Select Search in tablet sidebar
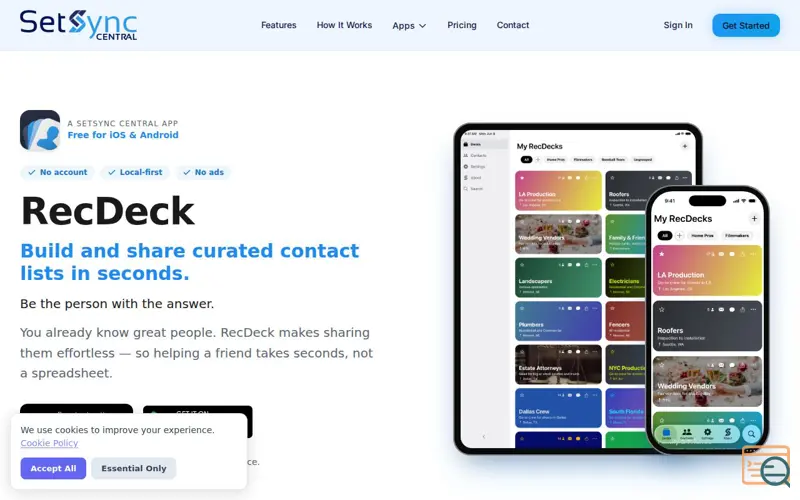Viewport: 800px width, 500px height. click(x=473, y=189)
